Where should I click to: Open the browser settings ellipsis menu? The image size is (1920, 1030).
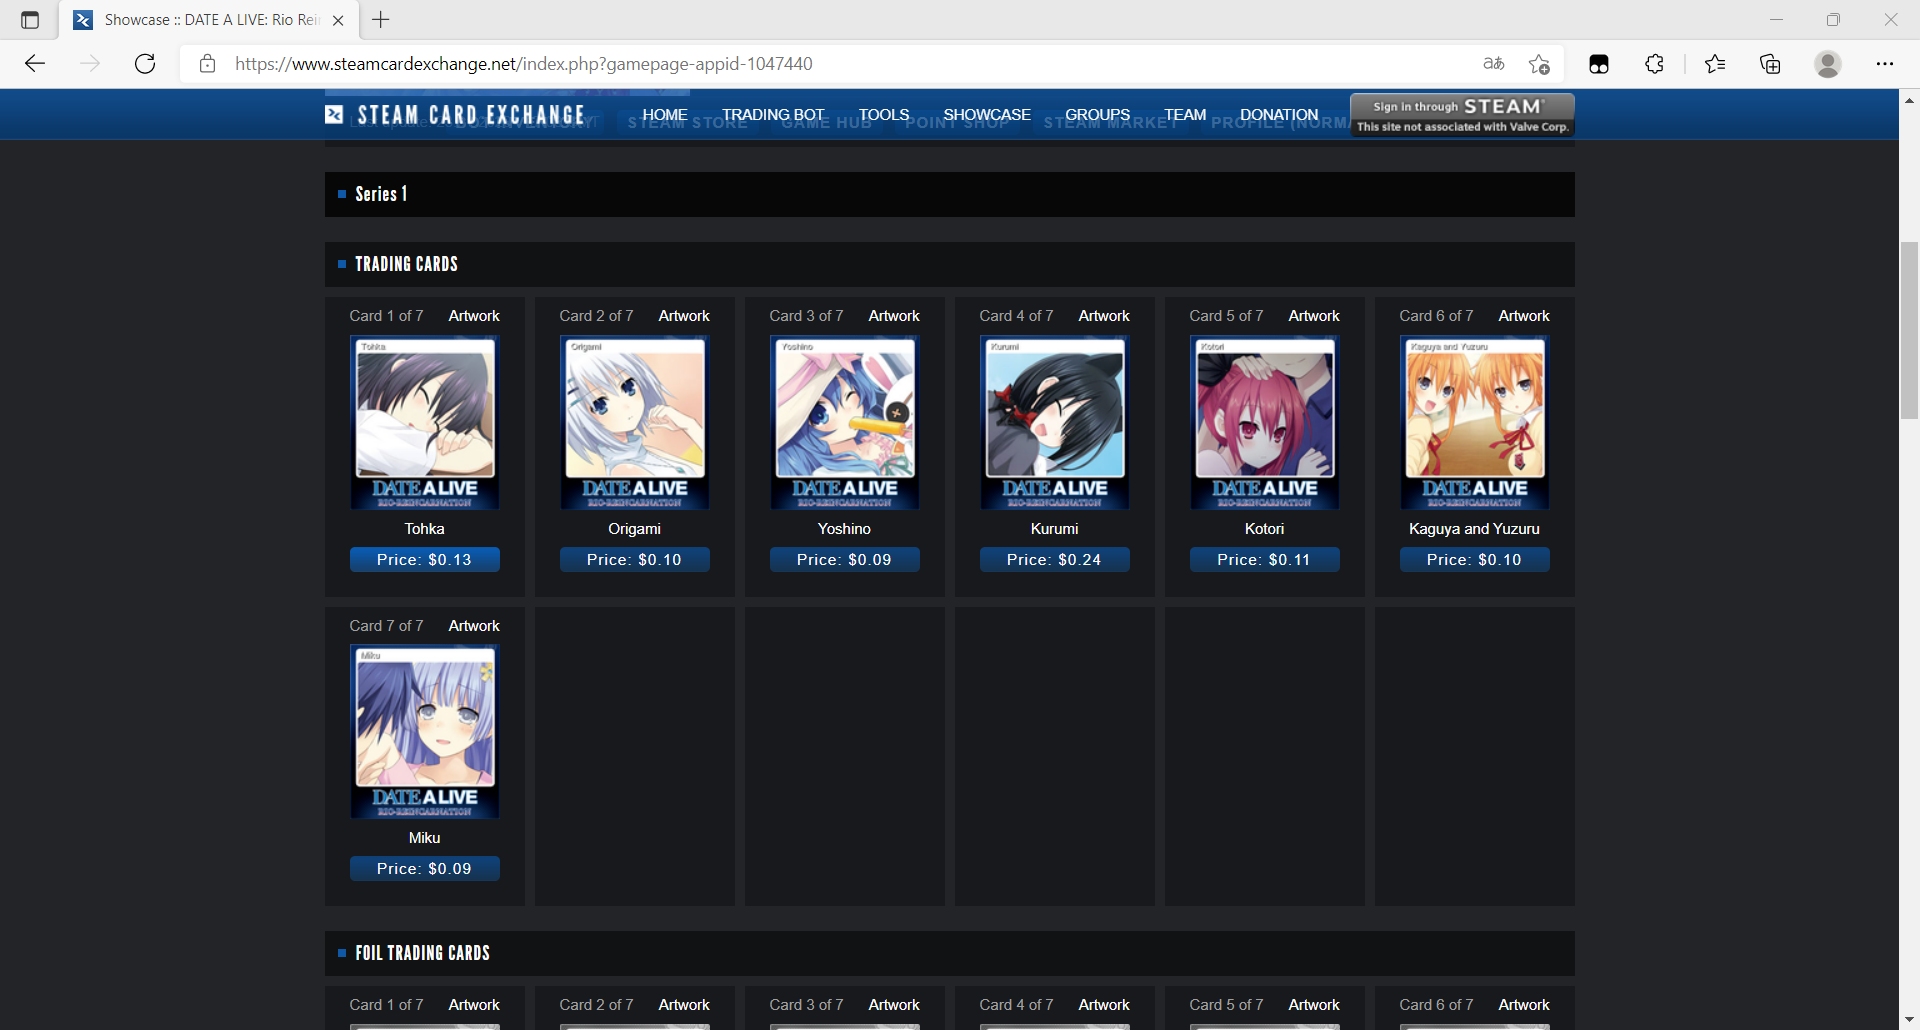coord(1885,64)
